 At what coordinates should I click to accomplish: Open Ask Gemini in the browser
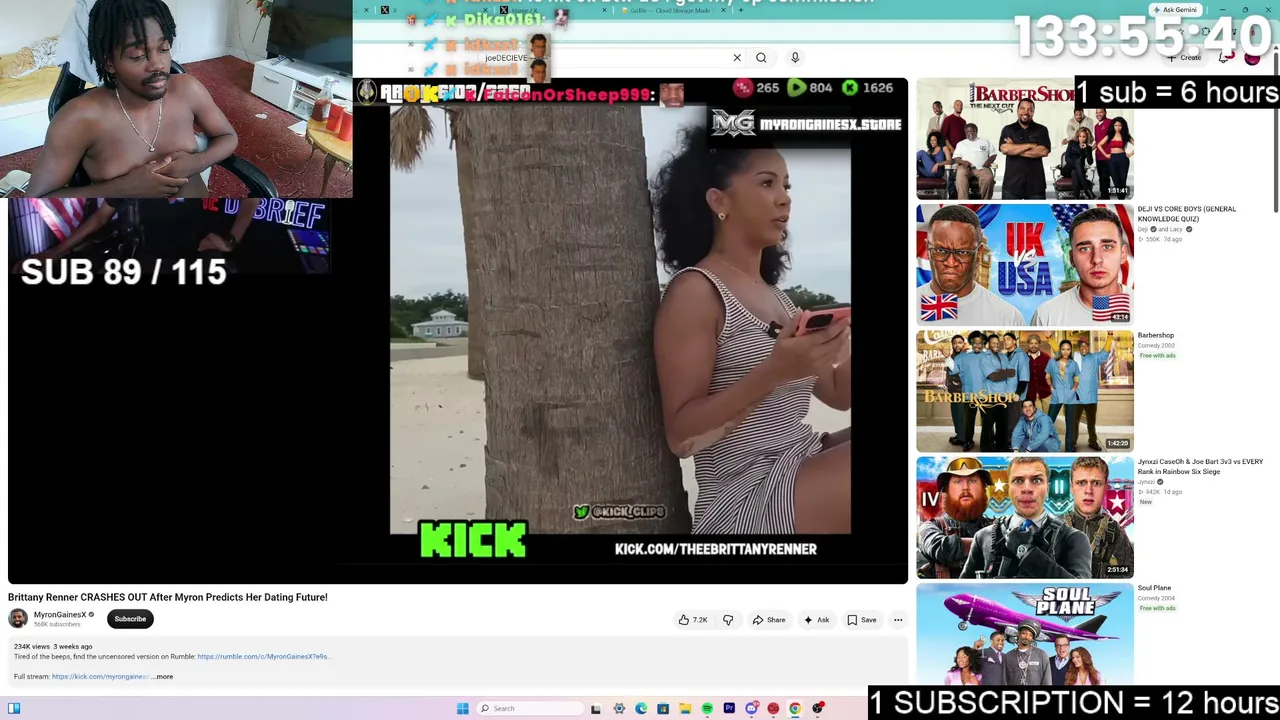click(1175, 10)
